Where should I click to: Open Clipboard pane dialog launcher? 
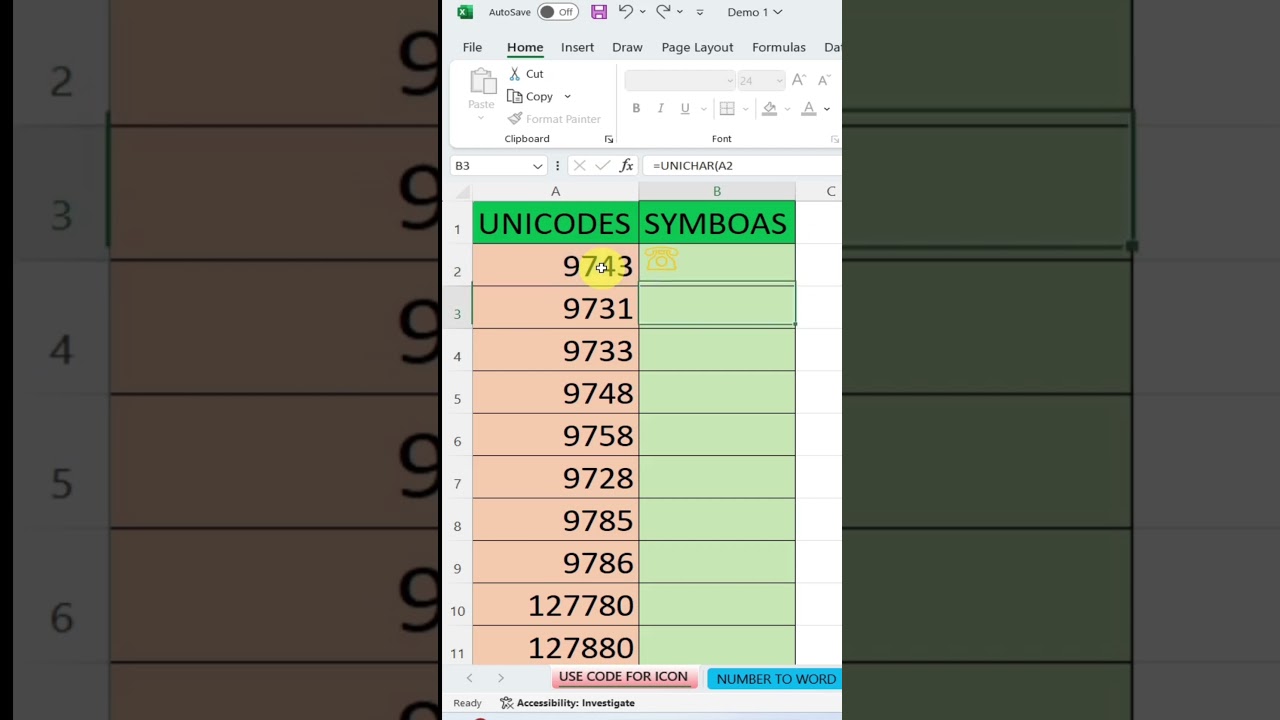[x=609, y=139]
